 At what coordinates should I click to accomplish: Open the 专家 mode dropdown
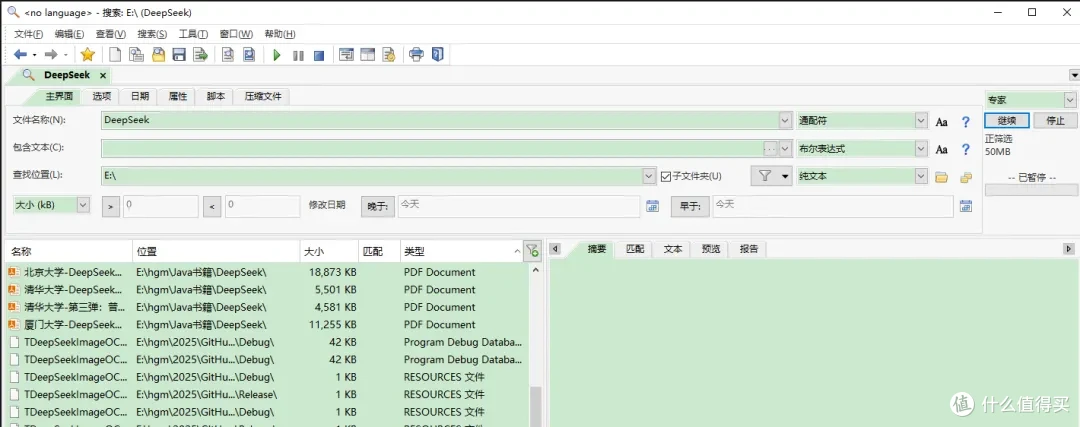click(x=1070, y=100)
